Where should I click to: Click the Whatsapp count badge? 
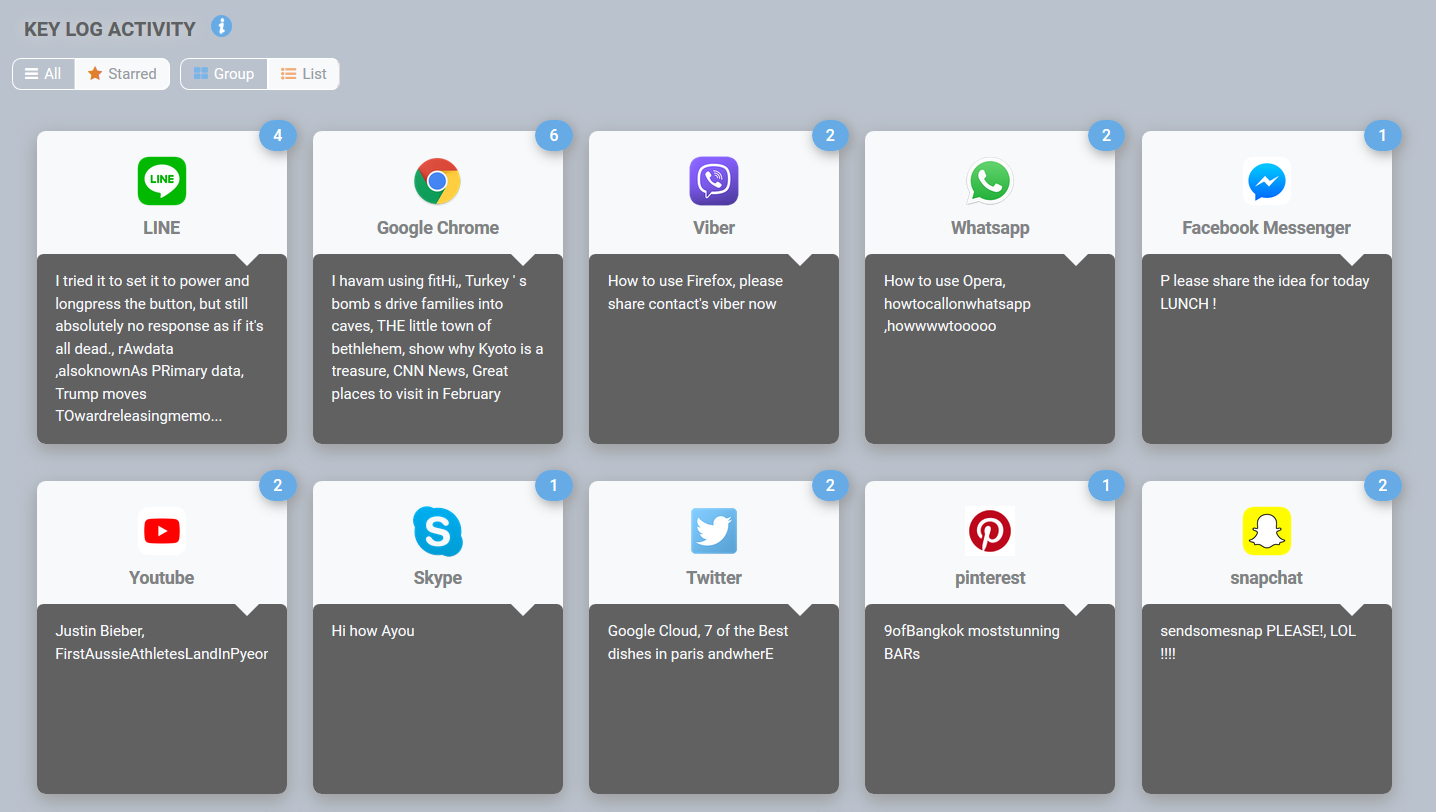tap(1106, 135)
